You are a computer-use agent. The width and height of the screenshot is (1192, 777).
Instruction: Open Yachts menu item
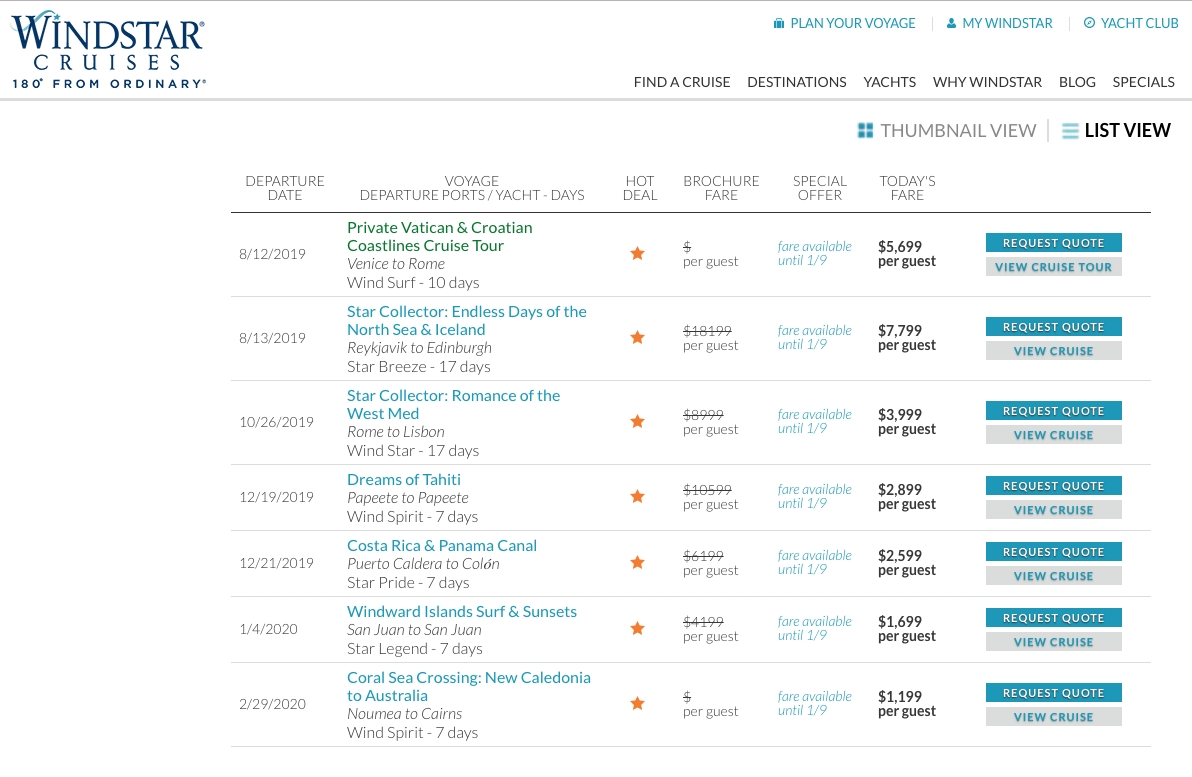click(x=889, y=82)
